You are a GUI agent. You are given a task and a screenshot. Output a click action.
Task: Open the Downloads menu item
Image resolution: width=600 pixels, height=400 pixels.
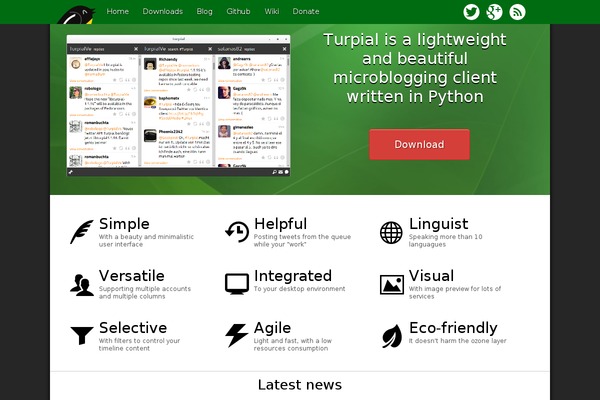(163, 11)
